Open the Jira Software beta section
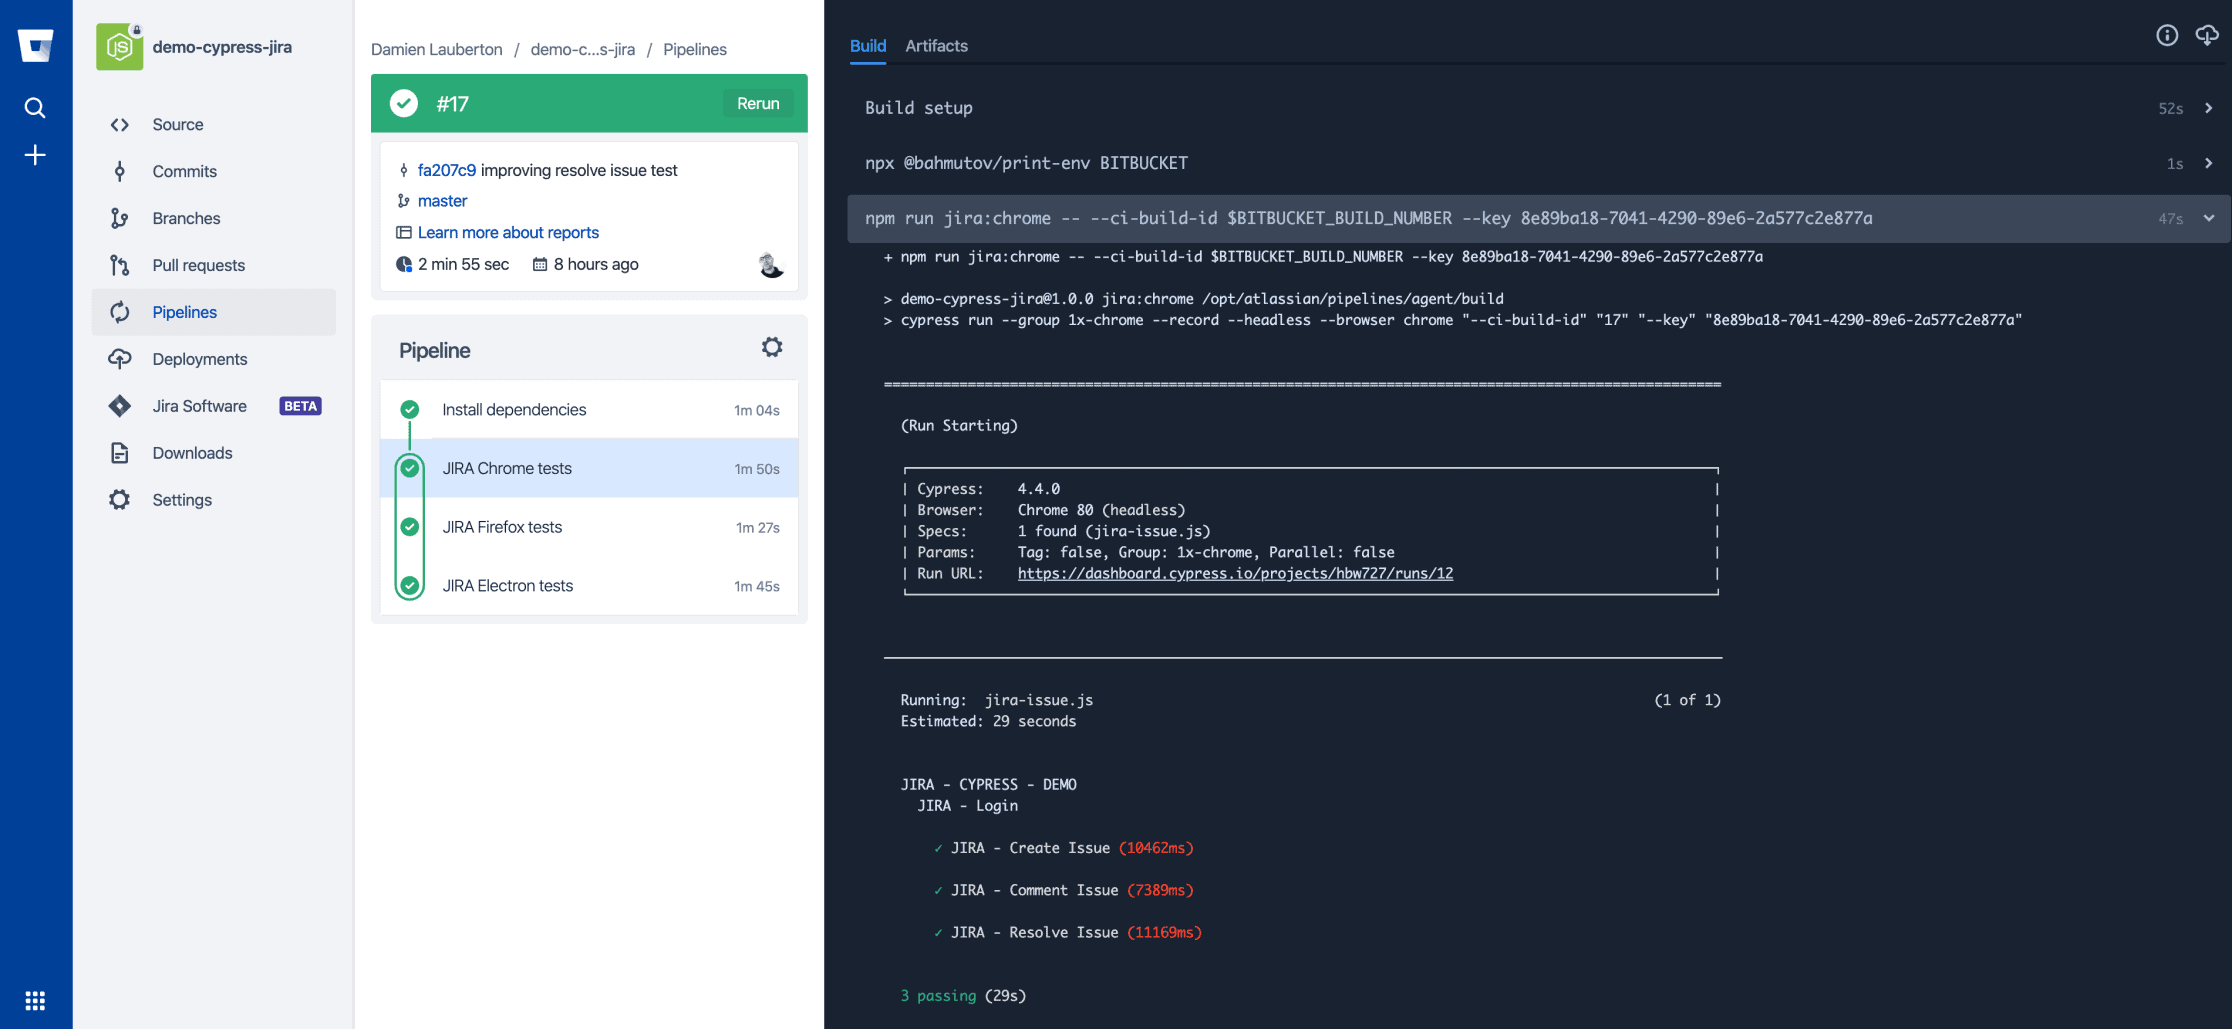2232x1029 pixels. click(199, 406)
